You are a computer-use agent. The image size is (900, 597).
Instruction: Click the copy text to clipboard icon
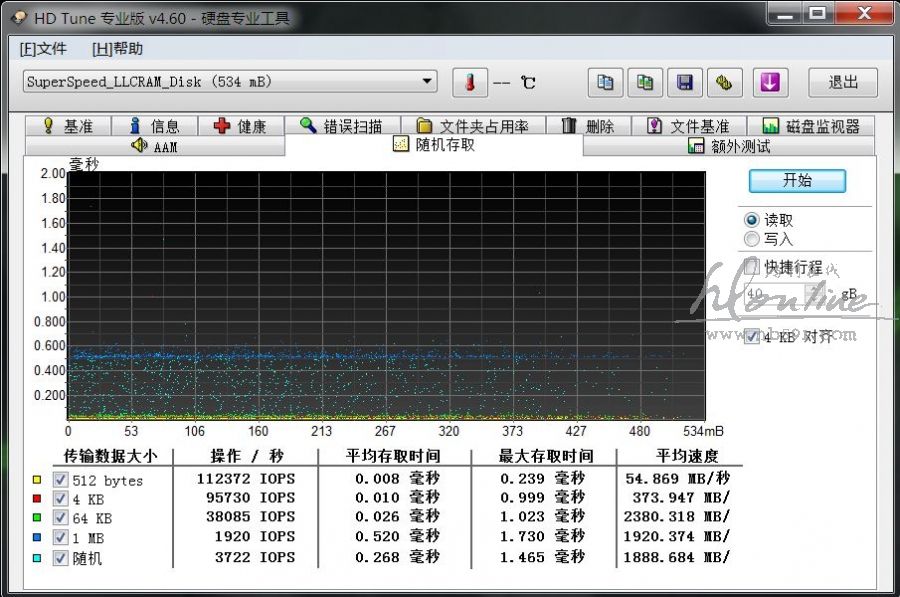point(605,83)
